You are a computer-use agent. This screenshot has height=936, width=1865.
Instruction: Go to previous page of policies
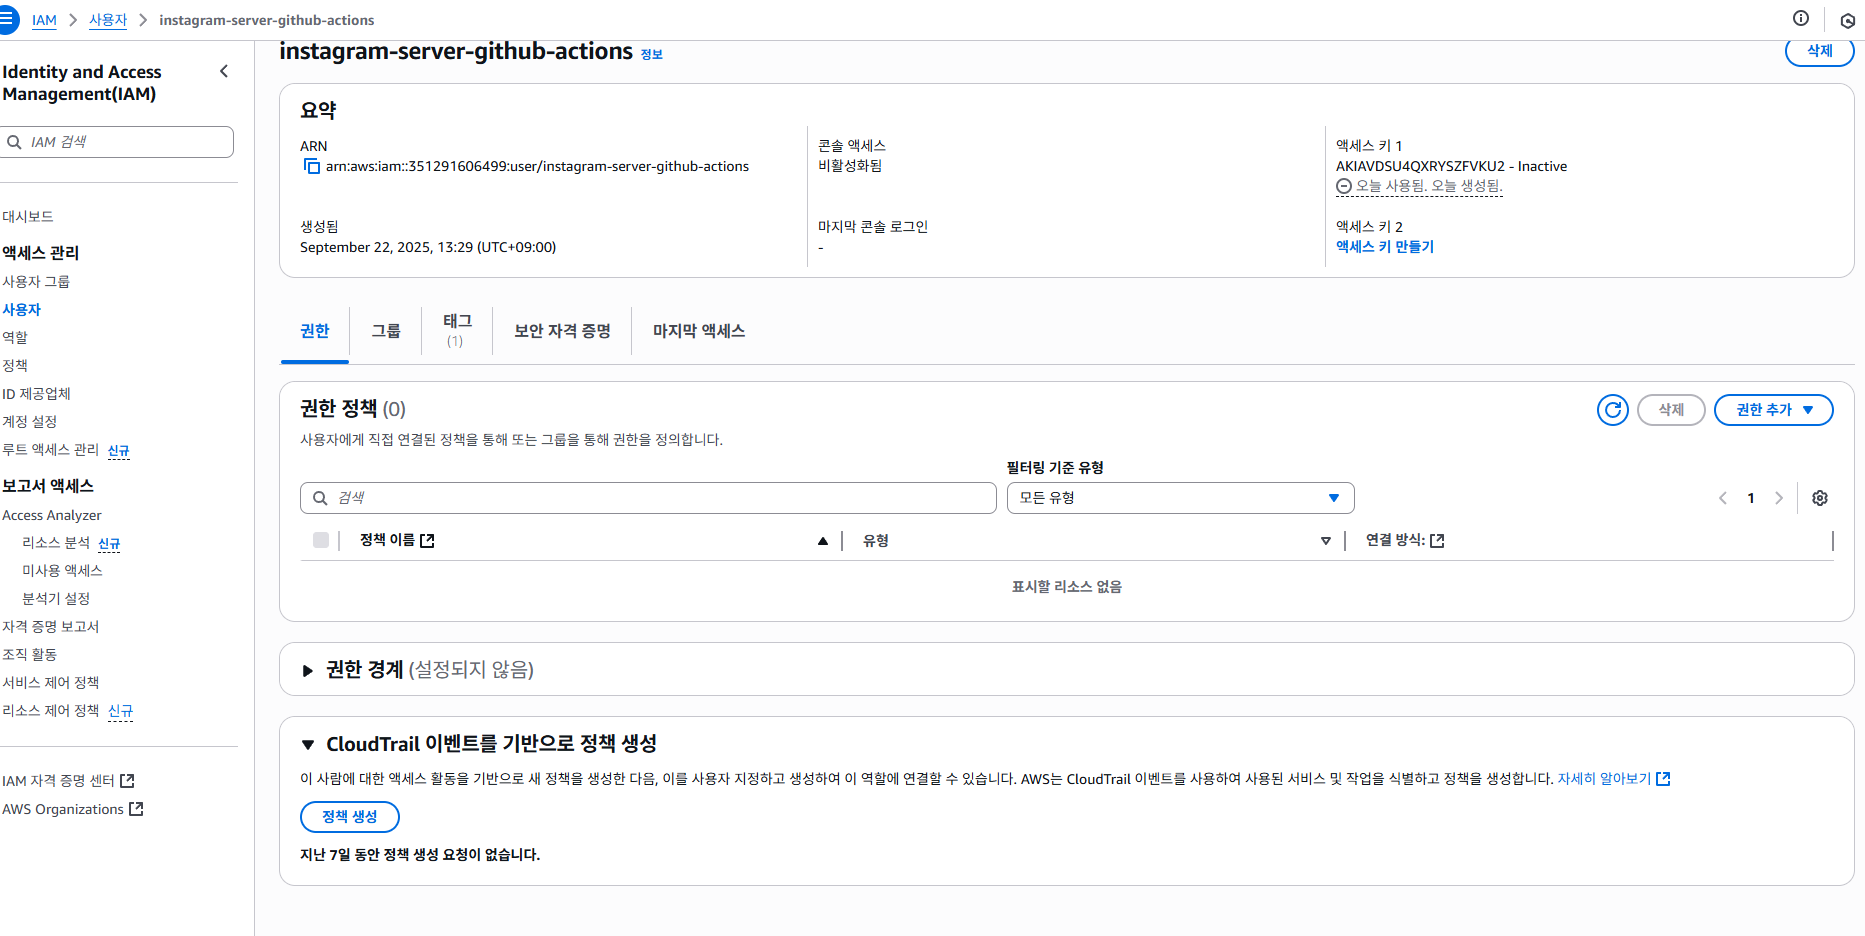pos(1723,498)
